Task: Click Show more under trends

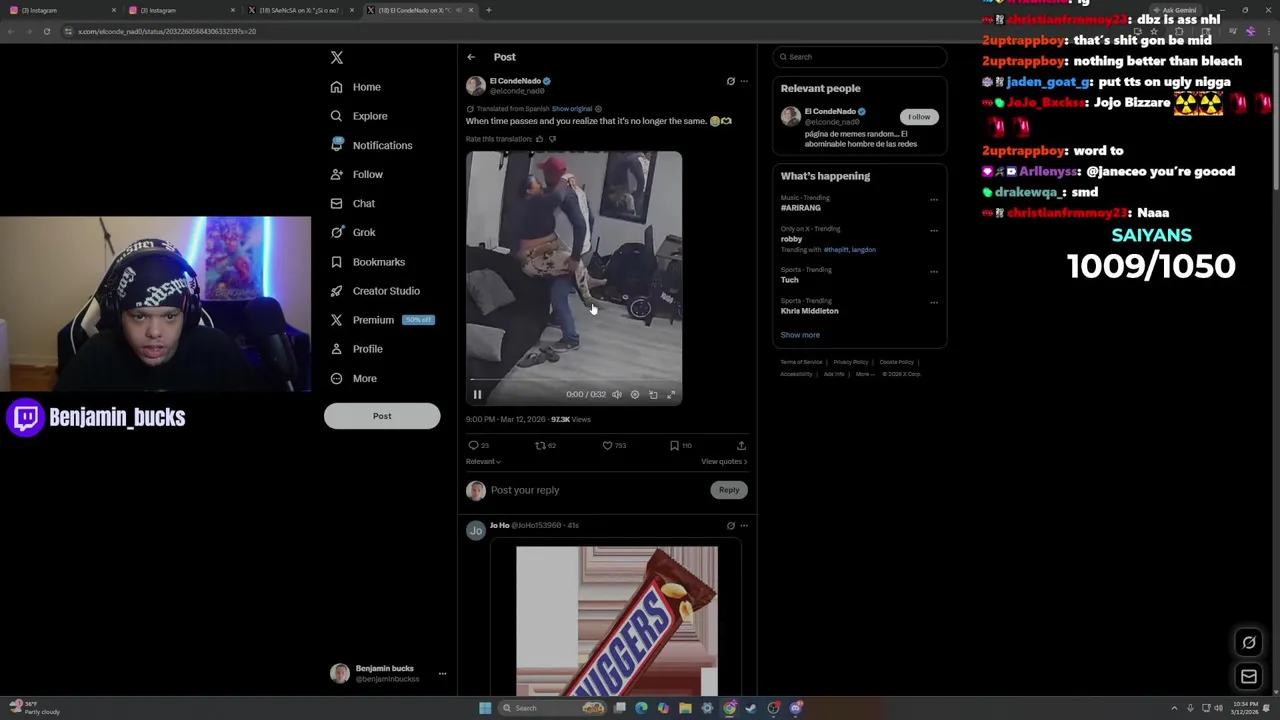Action: tap(800, 335)
